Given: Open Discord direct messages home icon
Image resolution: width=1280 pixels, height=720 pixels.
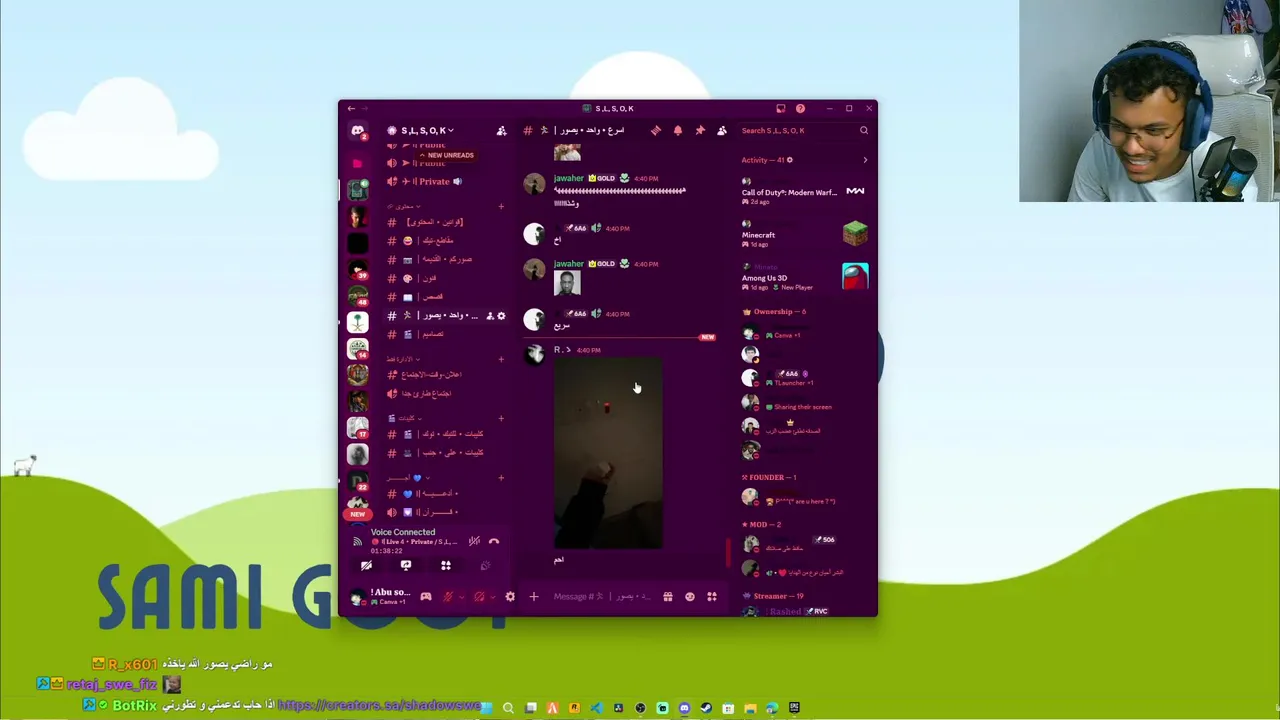Looking at the screenshot, I should [358, 131].
